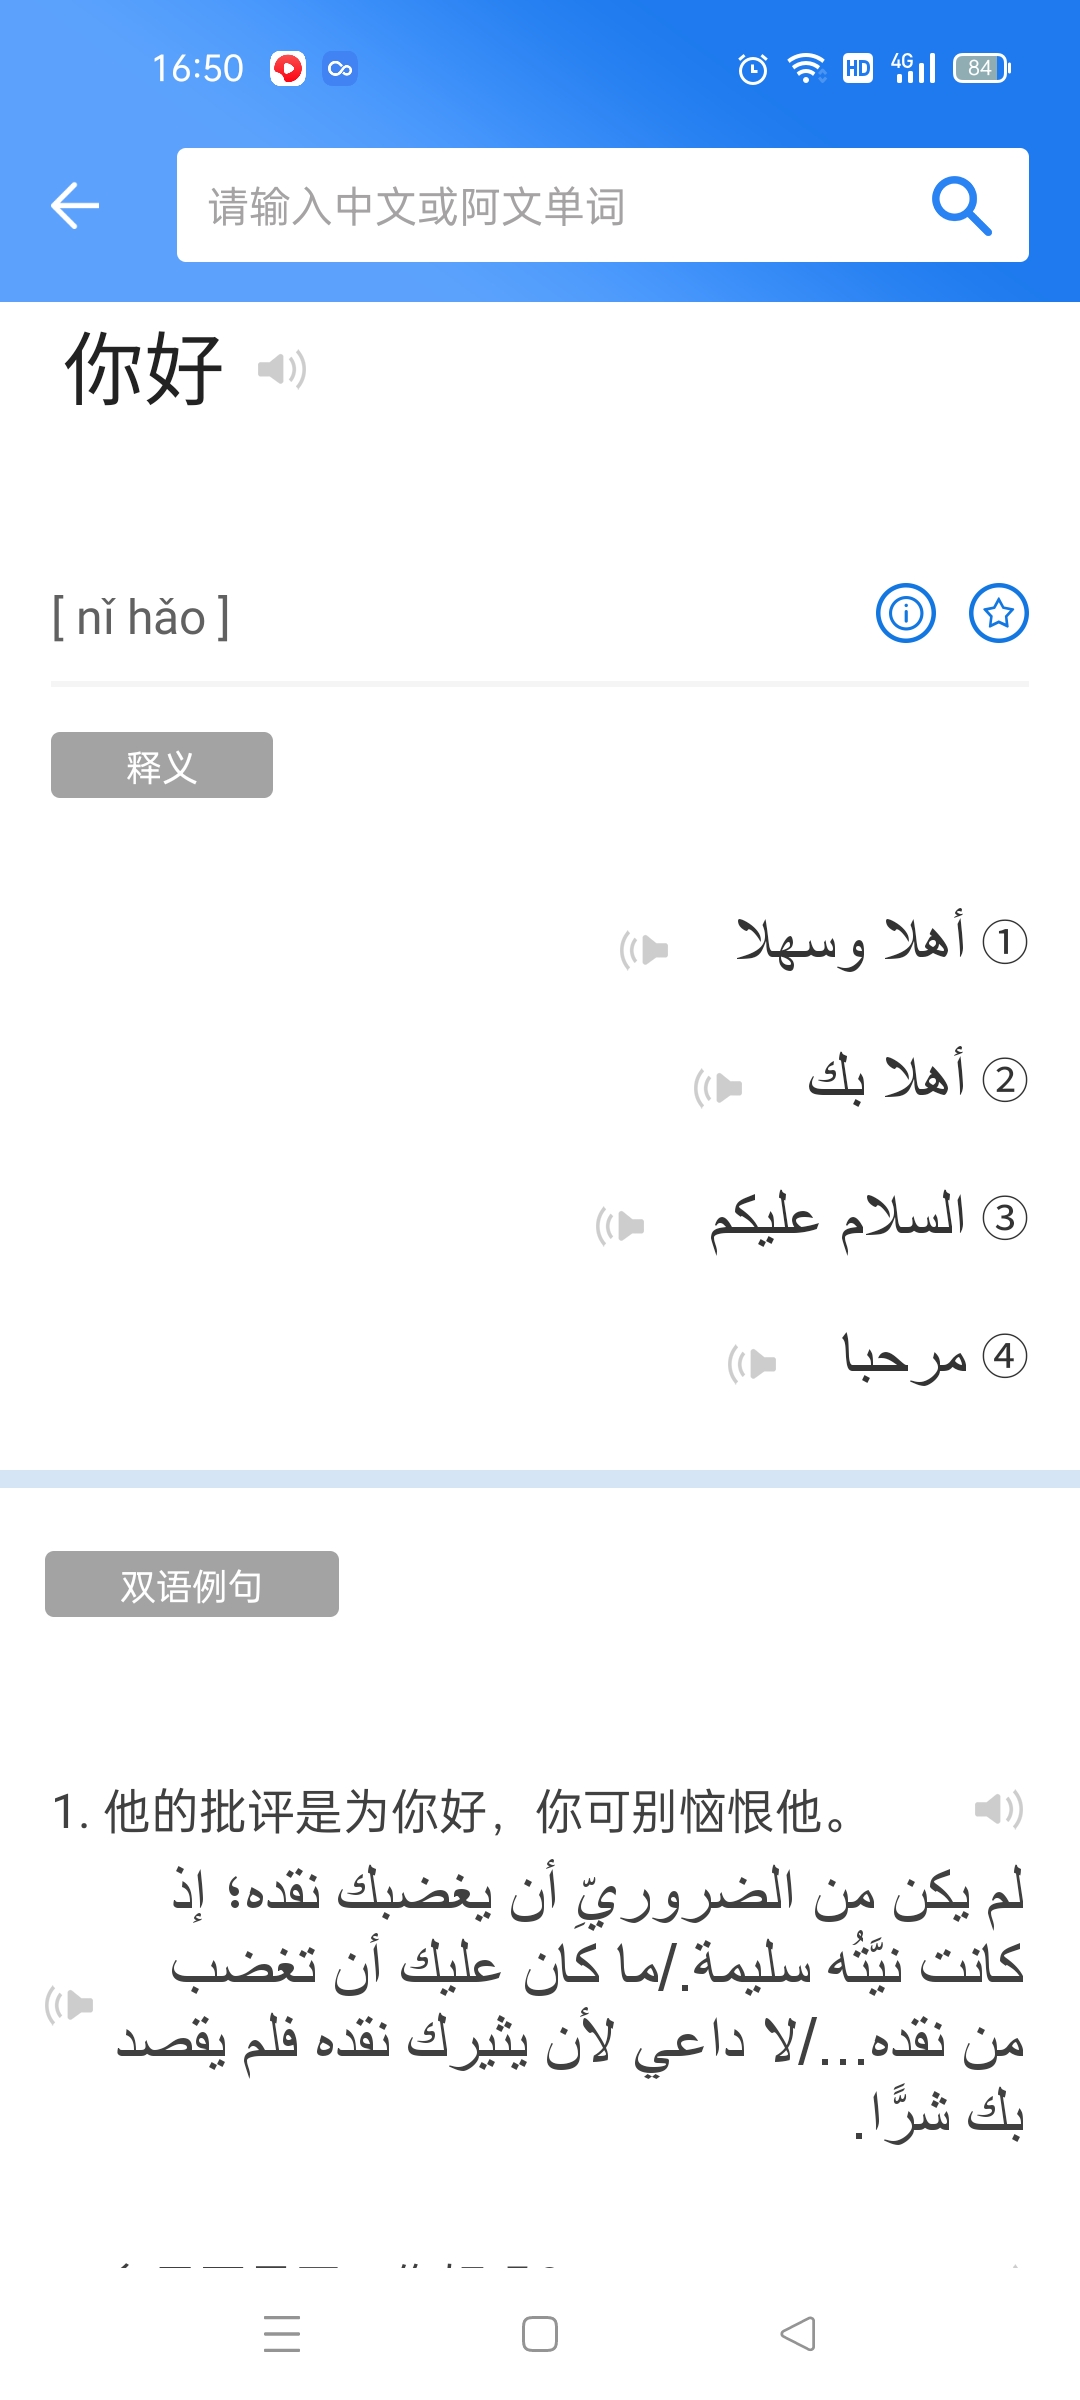Play audio for السلام عليكم
This screenshot has width=1080, height=2400.
click(620, 1225)
